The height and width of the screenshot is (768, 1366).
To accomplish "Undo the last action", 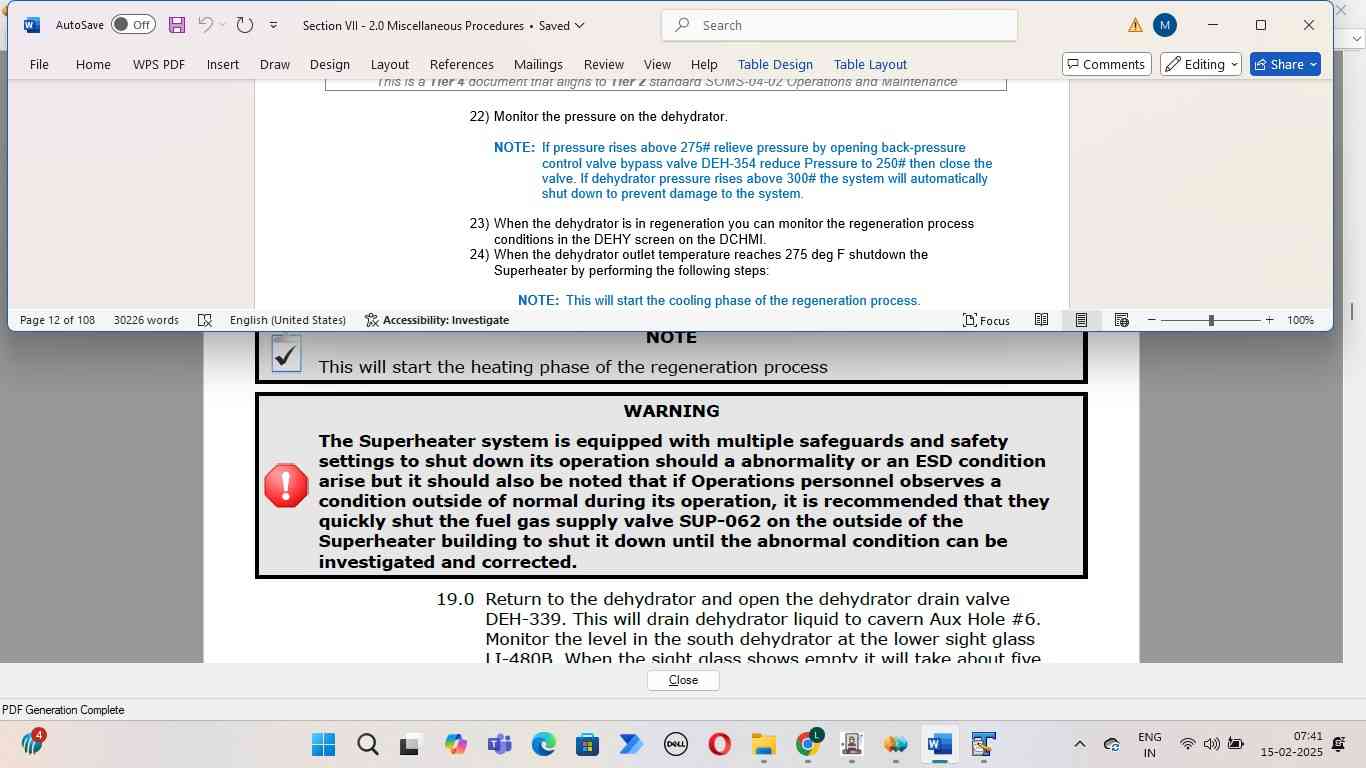I will point(205,25).
